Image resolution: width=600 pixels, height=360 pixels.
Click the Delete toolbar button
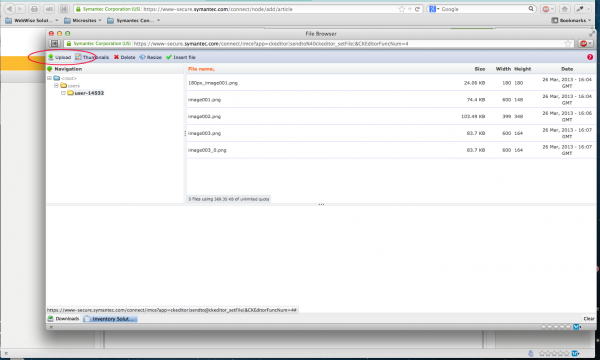tap(124, 57)
